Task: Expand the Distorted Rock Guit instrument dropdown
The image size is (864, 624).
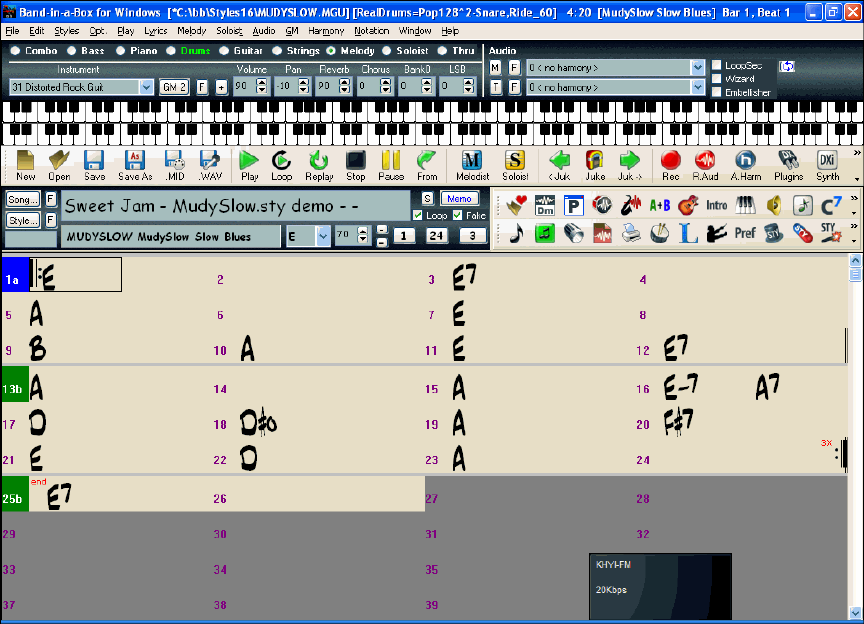Action: [x=146, y=87]
